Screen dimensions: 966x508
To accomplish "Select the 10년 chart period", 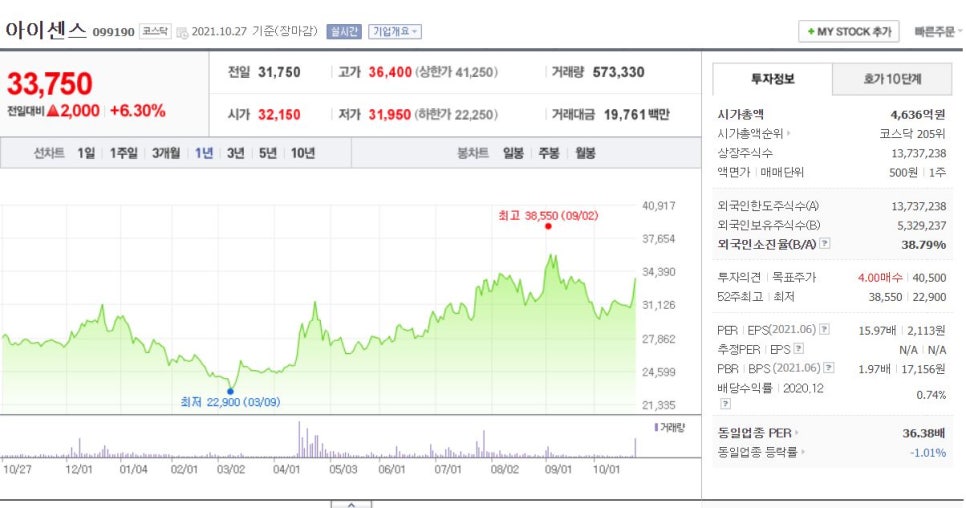I will pyautogui.click(x=302, y=153).
